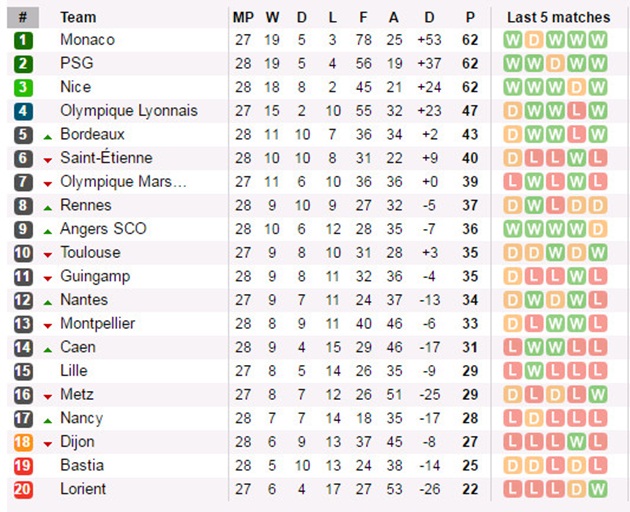Screen dimensions: 630x512
Task: Click Olympique Lyonnais' blue rank 4 badge
Action: coord(23,111)
